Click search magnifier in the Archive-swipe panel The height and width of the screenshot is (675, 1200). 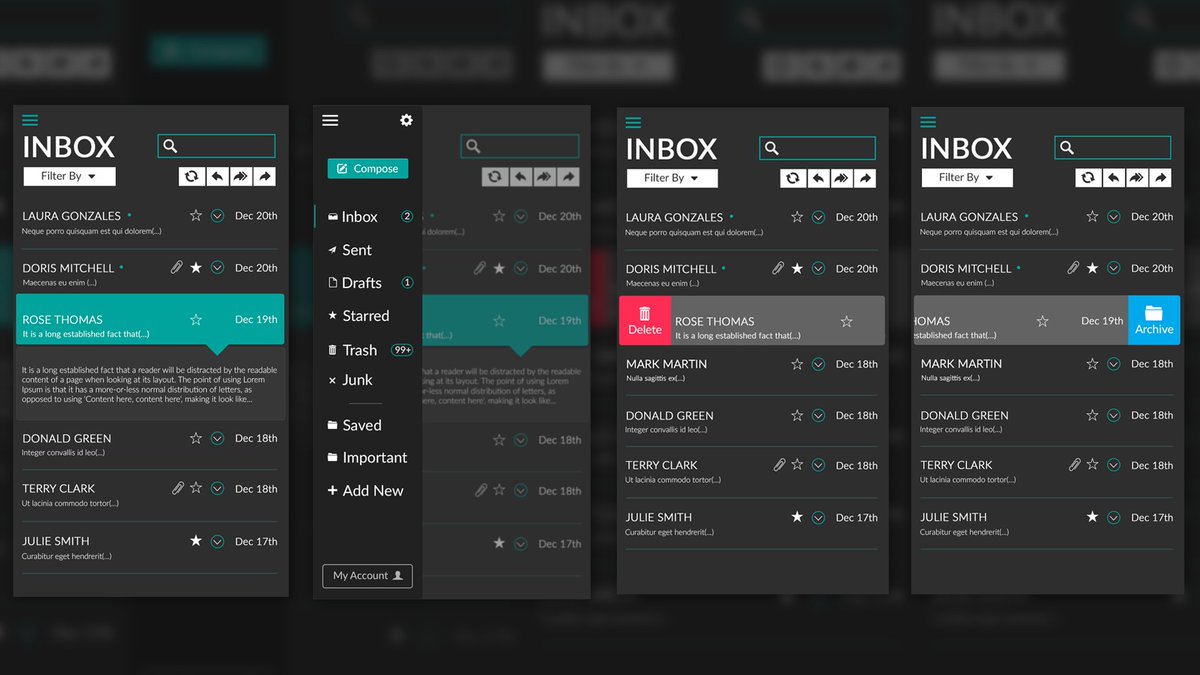click(1067, 148)
